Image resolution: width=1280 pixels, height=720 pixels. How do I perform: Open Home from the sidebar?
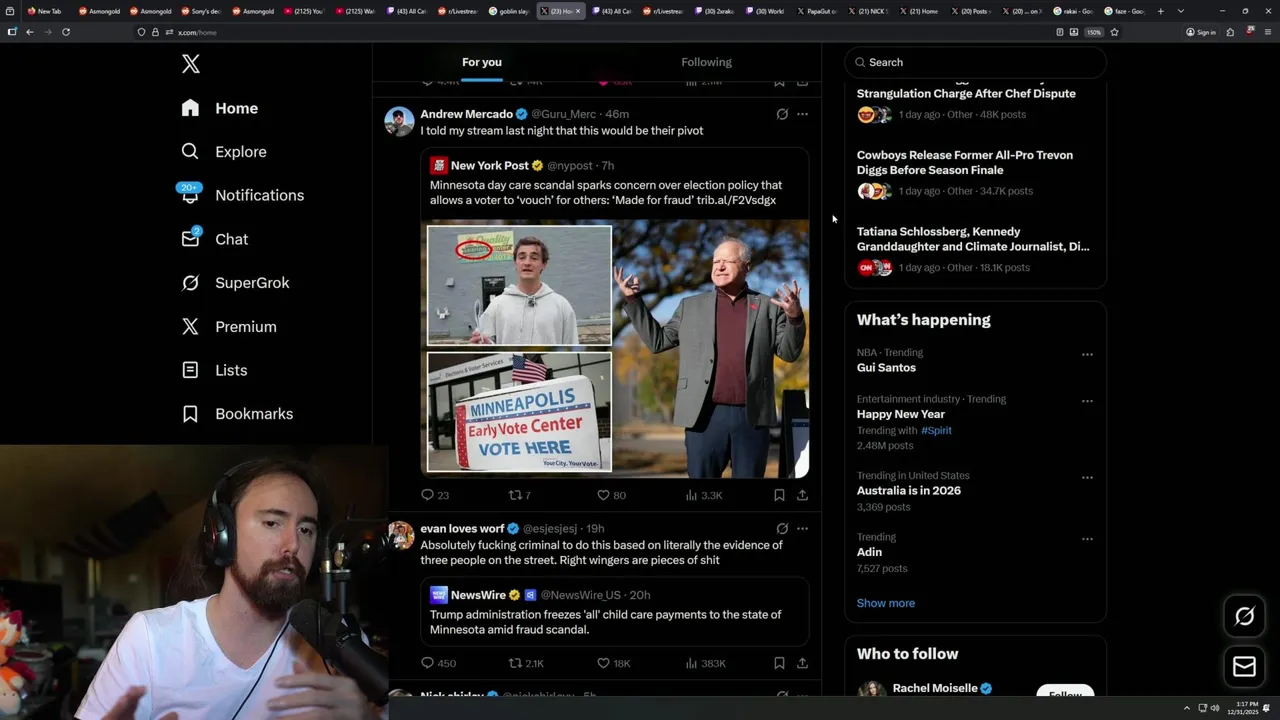click(220, 108)
